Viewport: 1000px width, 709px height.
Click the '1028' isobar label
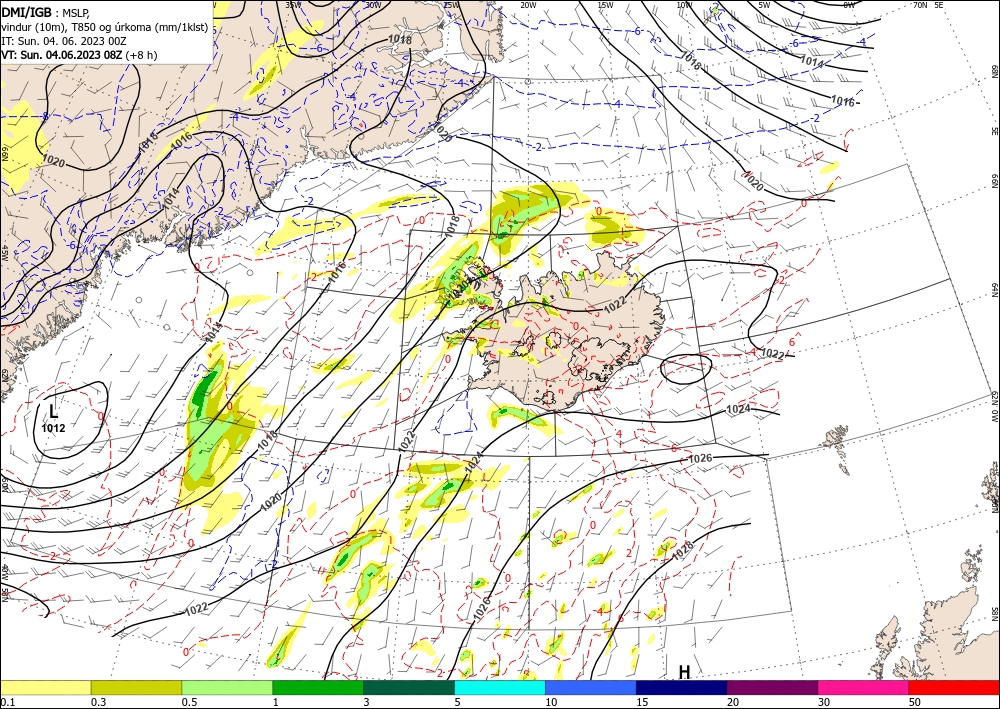click(x=682, y=549)
